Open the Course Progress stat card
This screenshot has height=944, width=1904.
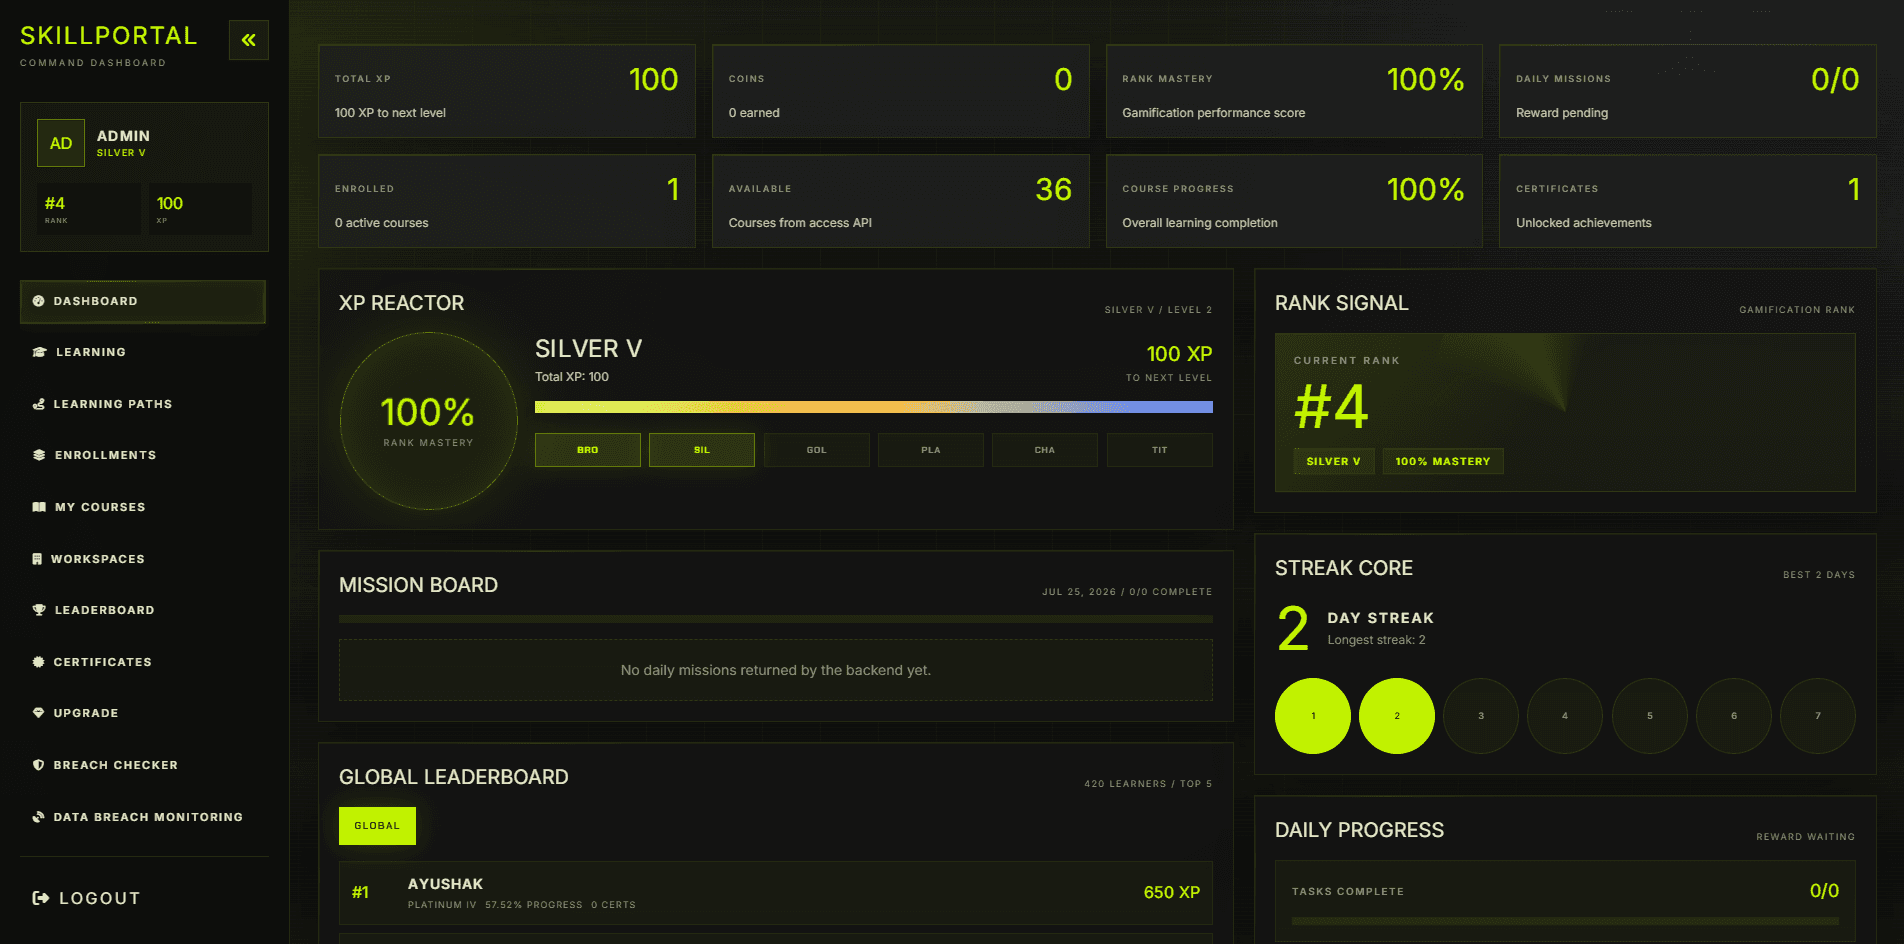point(1294,201)
